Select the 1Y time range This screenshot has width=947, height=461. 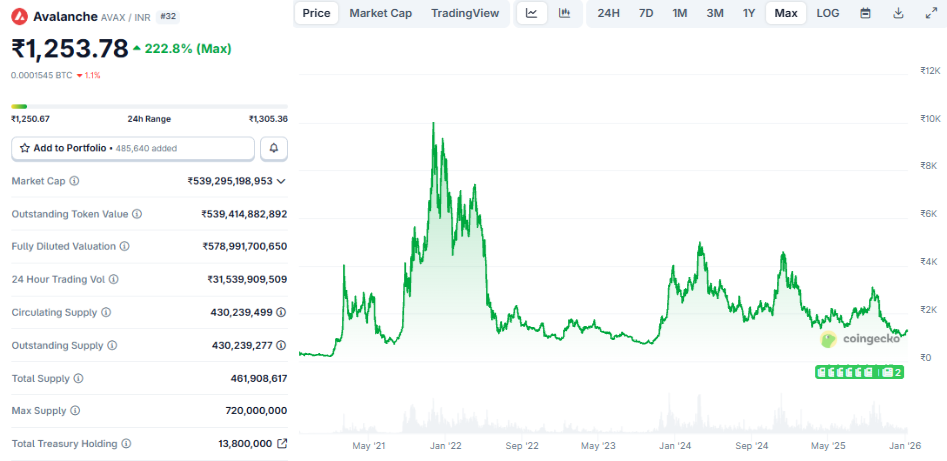749,13
